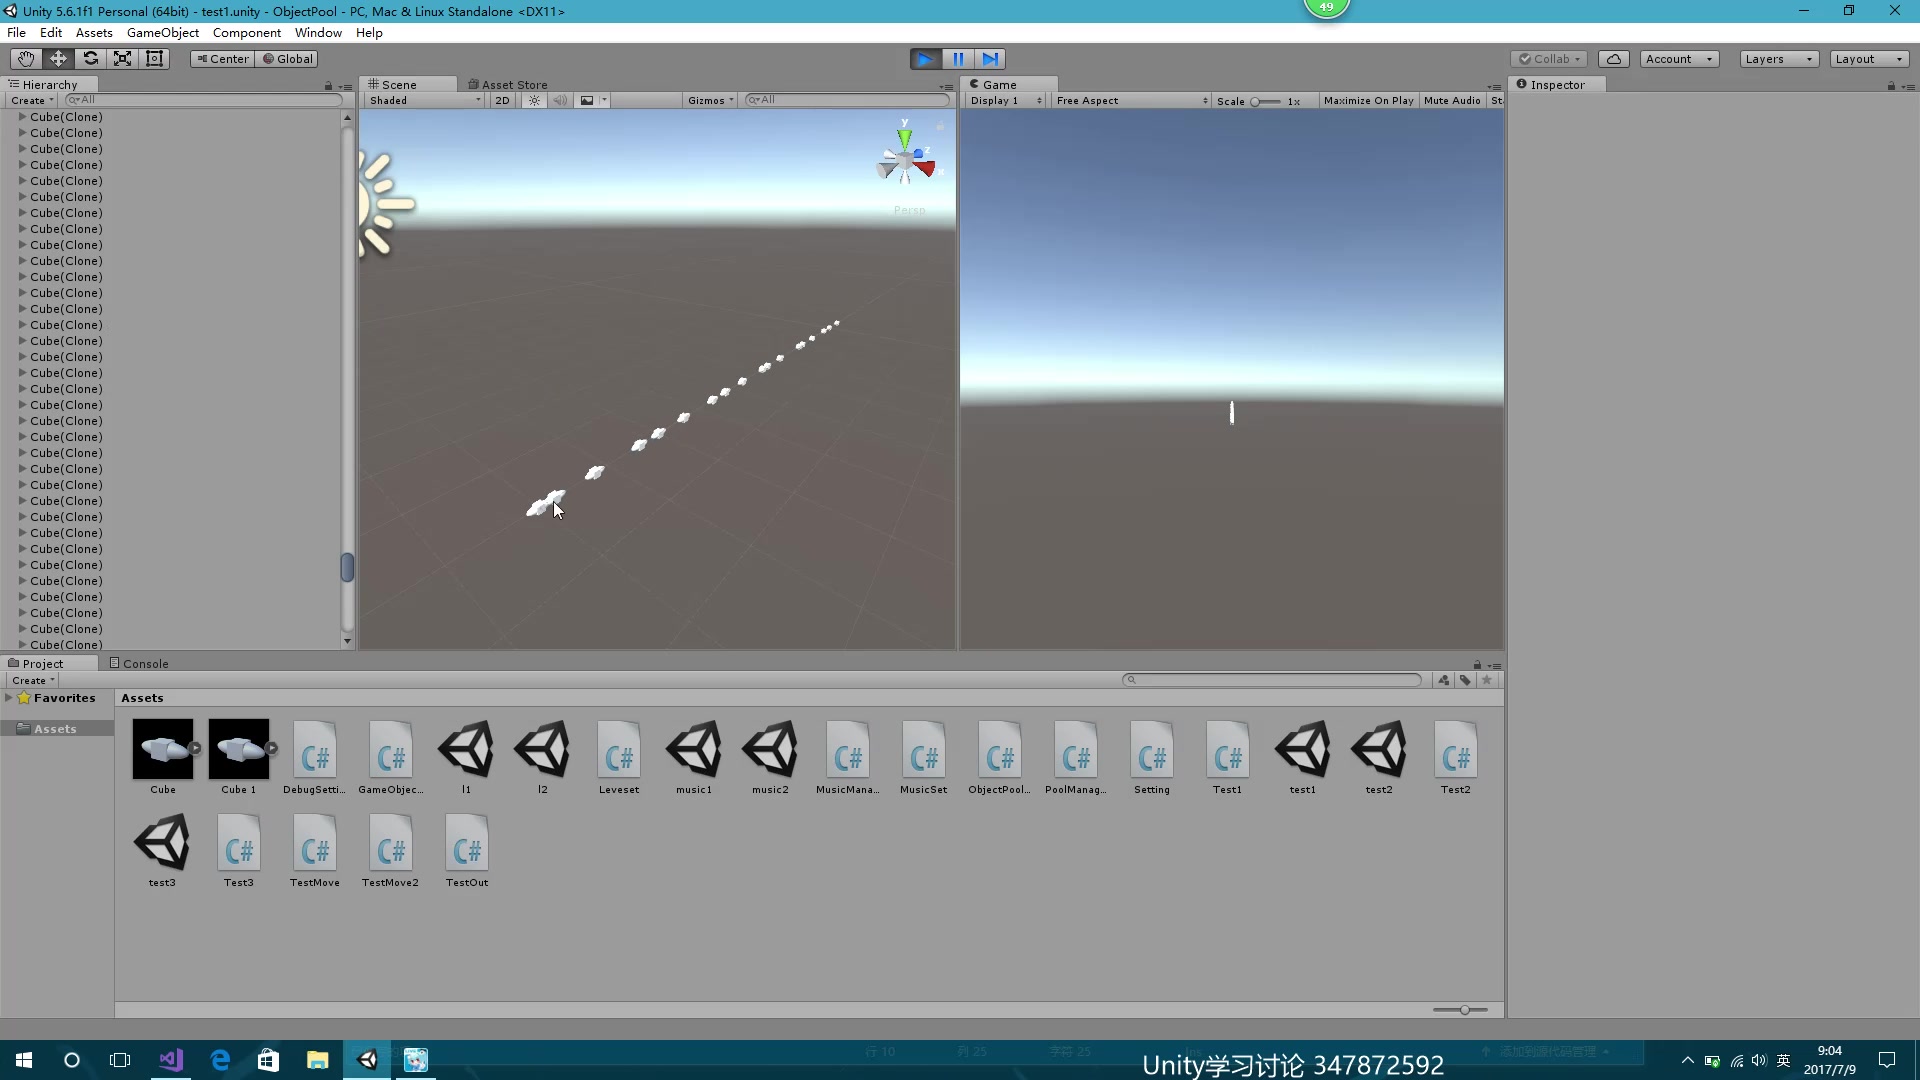1920x1080 pixels.
Task: Select the Move tool in the toolbar
Action: click(x=57, y=58)
